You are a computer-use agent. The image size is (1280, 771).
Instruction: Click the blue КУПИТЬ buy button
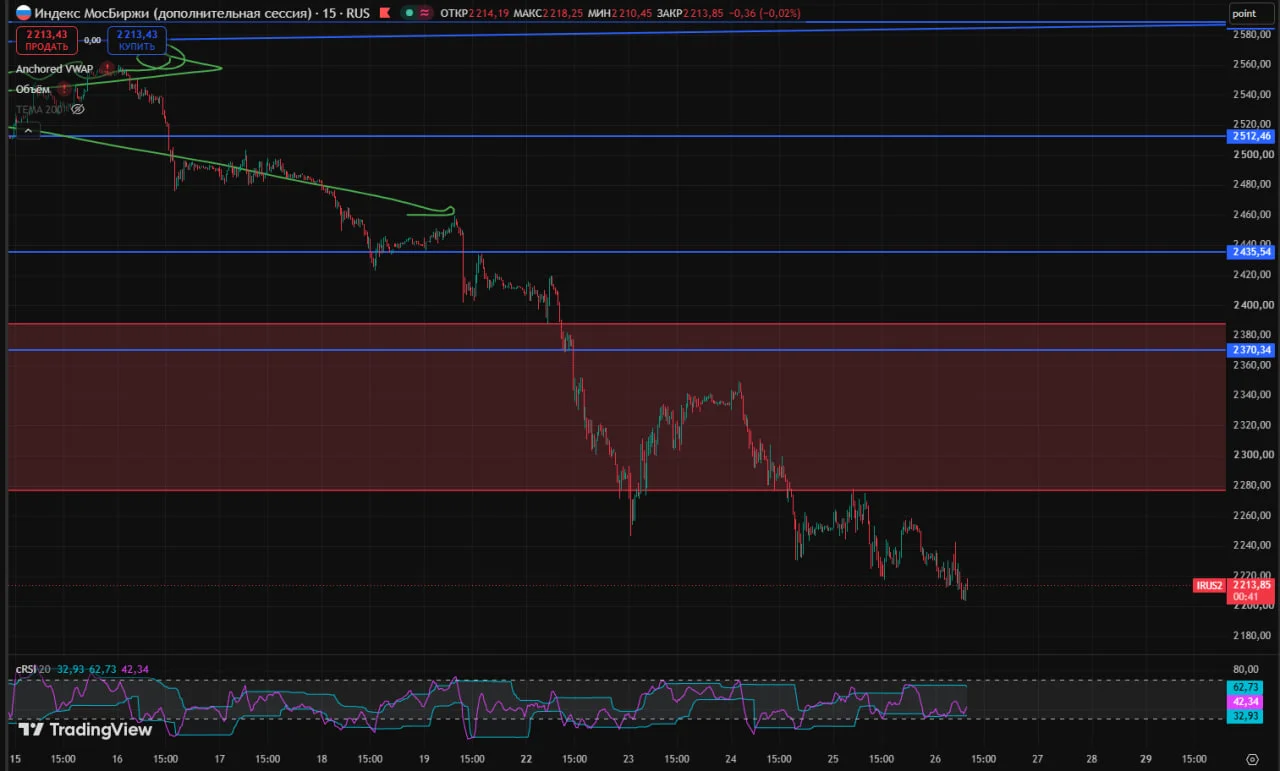click(136, 40)
